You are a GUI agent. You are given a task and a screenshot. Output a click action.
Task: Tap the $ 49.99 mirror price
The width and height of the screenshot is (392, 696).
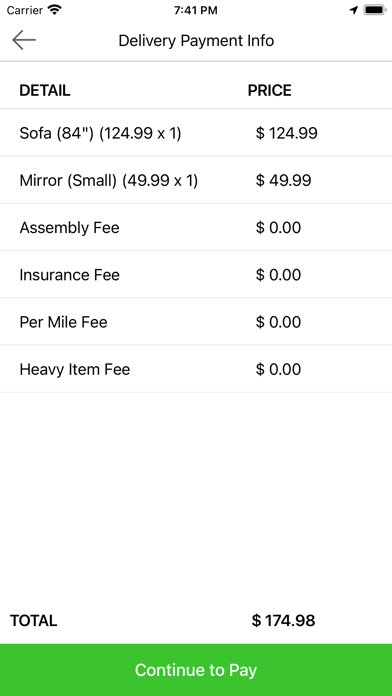[283, 180]
